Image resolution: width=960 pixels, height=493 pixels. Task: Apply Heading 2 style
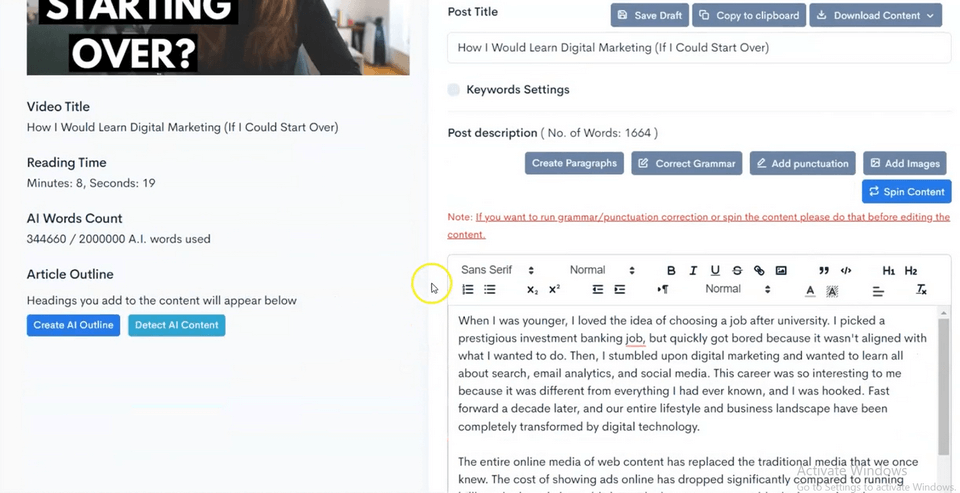click(x=910, y=271)
